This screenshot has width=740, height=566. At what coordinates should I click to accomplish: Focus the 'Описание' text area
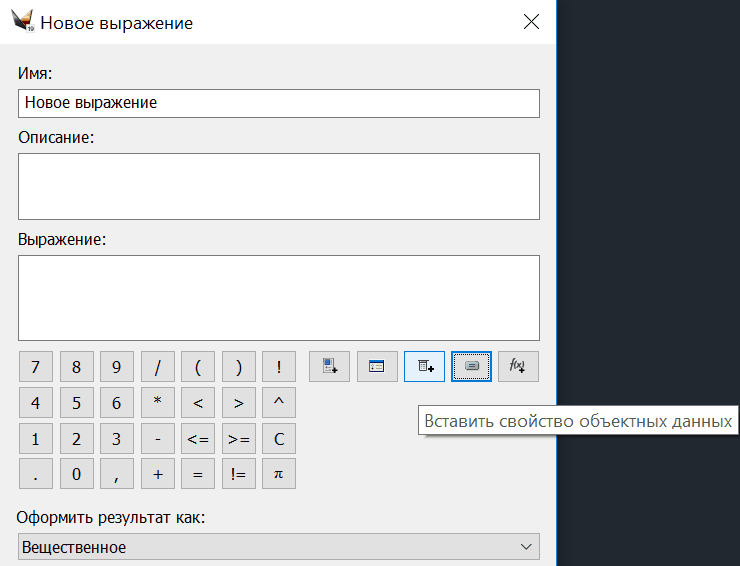pos(279,186)
